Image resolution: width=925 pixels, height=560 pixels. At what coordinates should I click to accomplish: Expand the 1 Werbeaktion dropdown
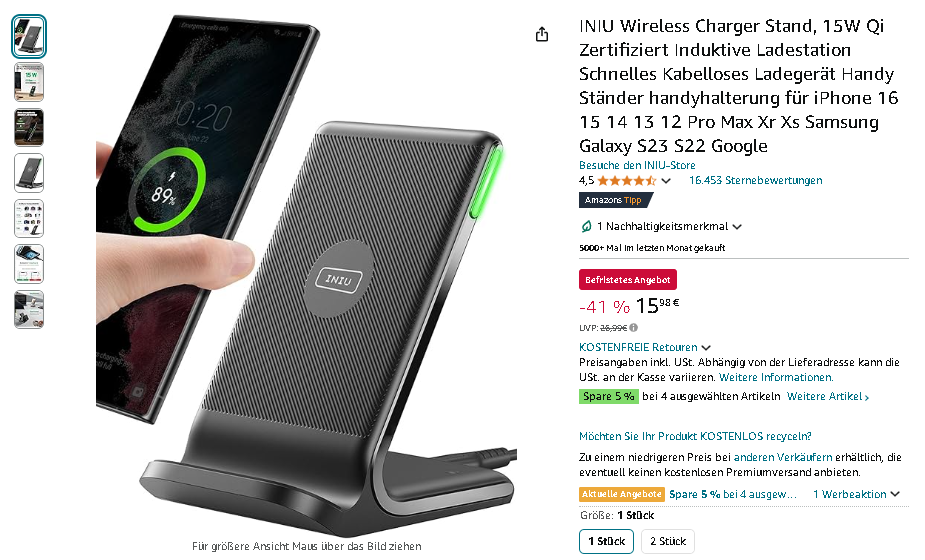[x=895, y=494]
